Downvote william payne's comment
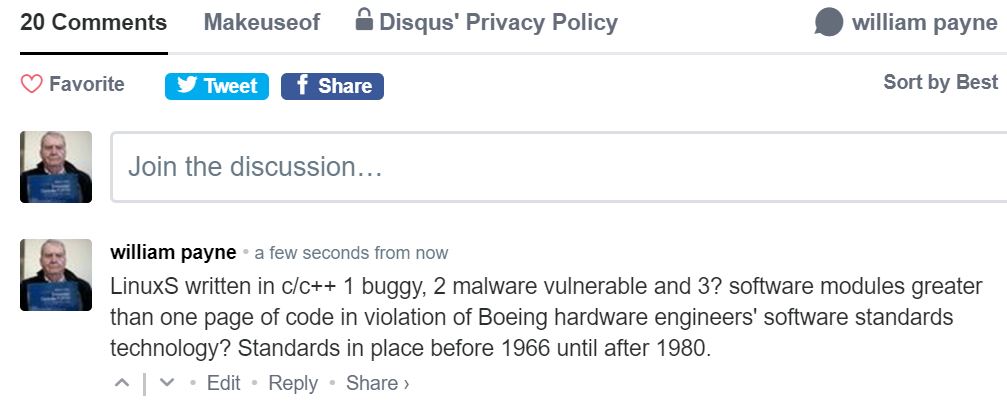Image resolution: width=1007 pixels, height=405 pixels. (166, 383)
